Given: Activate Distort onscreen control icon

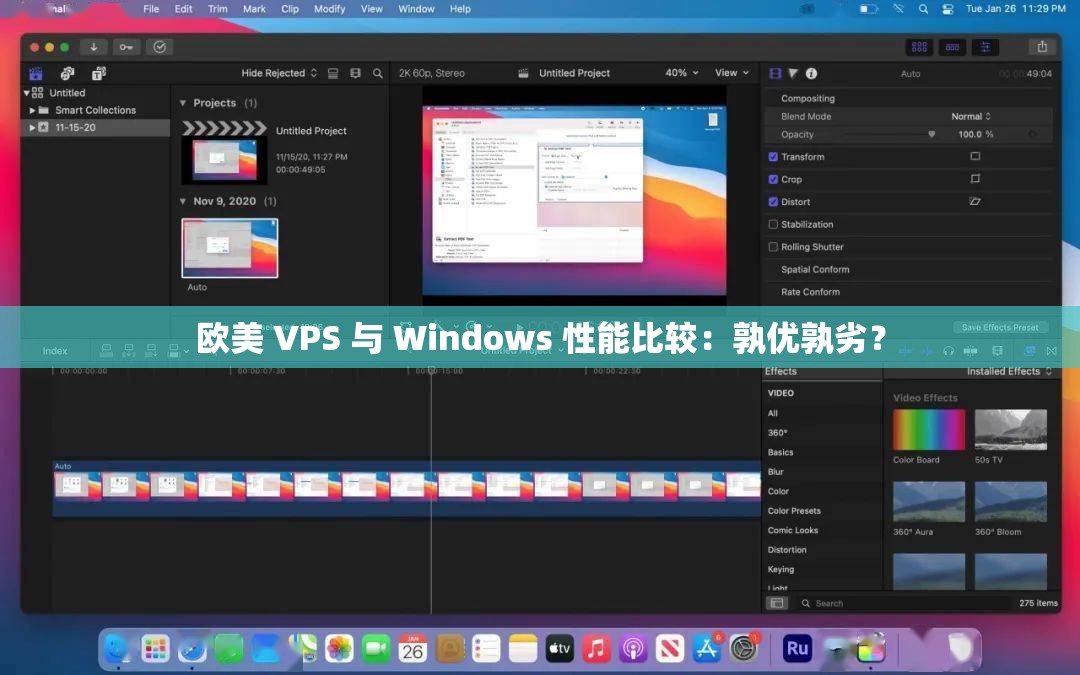Looking at the screenshot, I should tap(975, 202).
